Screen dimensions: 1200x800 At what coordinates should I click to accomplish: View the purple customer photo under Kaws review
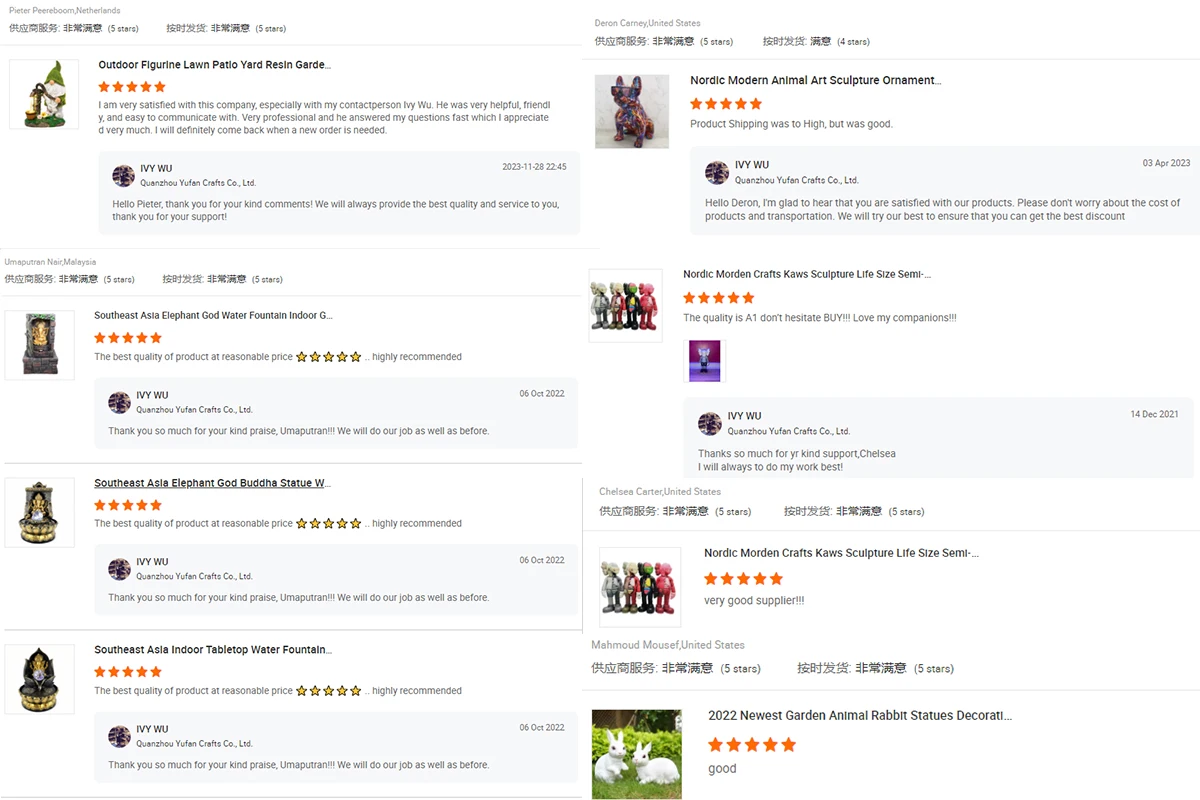point(705,361)
